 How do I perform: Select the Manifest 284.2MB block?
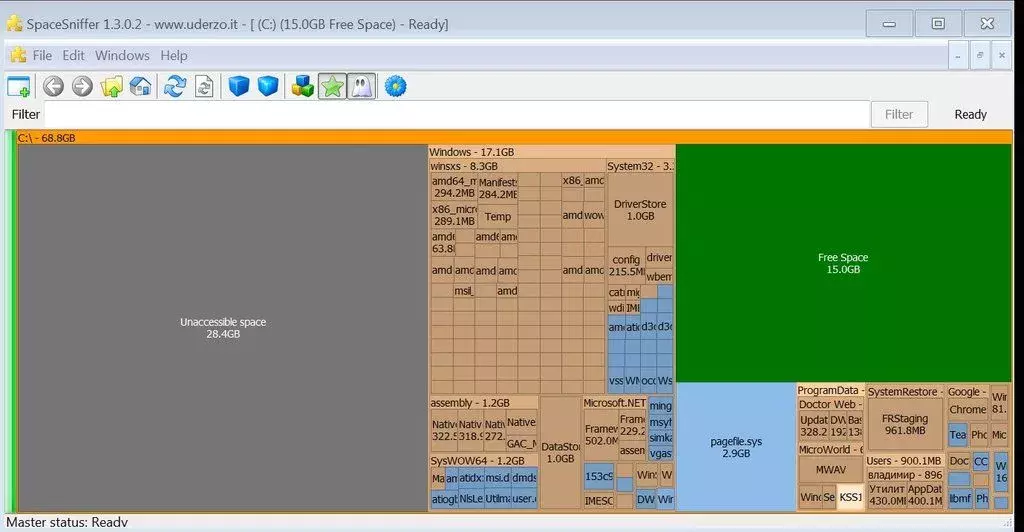[x=498, y=188]
